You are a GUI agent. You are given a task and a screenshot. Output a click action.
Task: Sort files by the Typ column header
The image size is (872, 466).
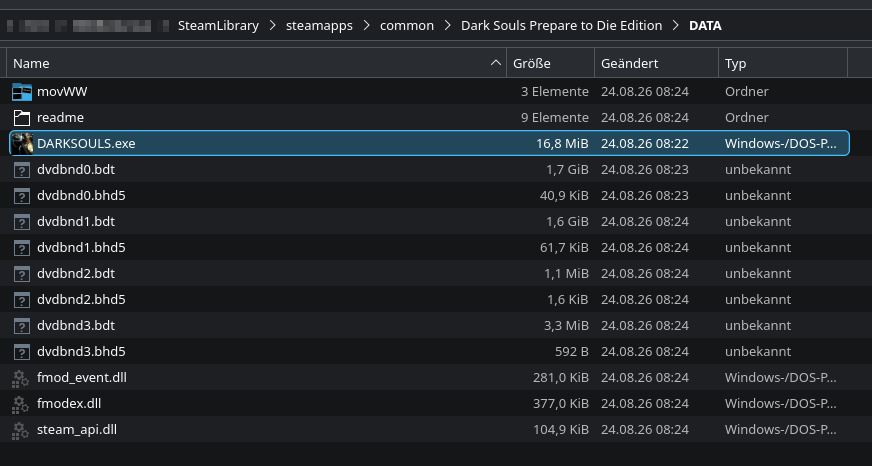(x=783, y=63)
